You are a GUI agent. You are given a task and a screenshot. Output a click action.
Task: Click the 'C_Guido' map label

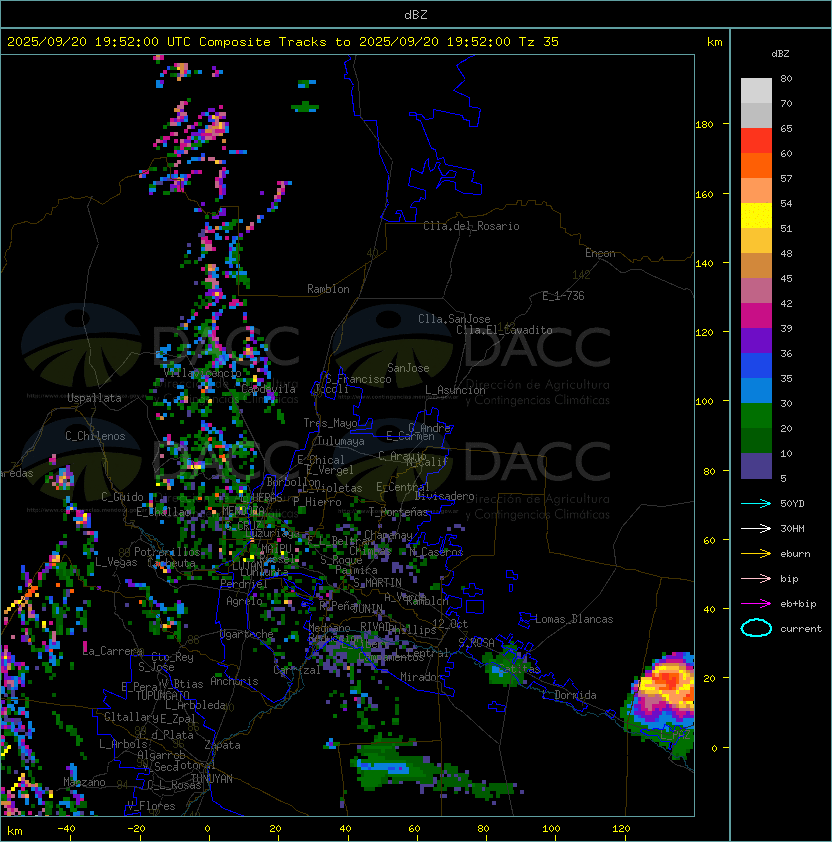click(122, 497)
